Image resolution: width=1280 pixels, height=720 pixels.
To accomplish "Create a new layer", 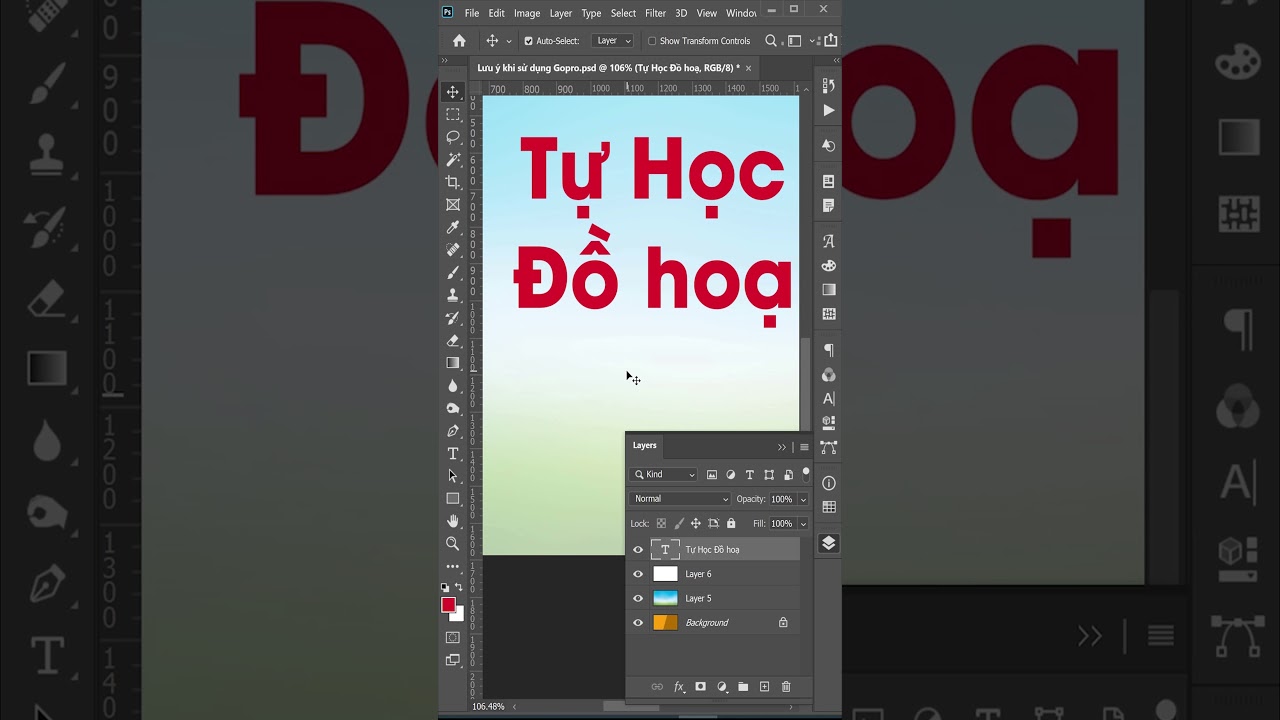I will pos(765,687).
